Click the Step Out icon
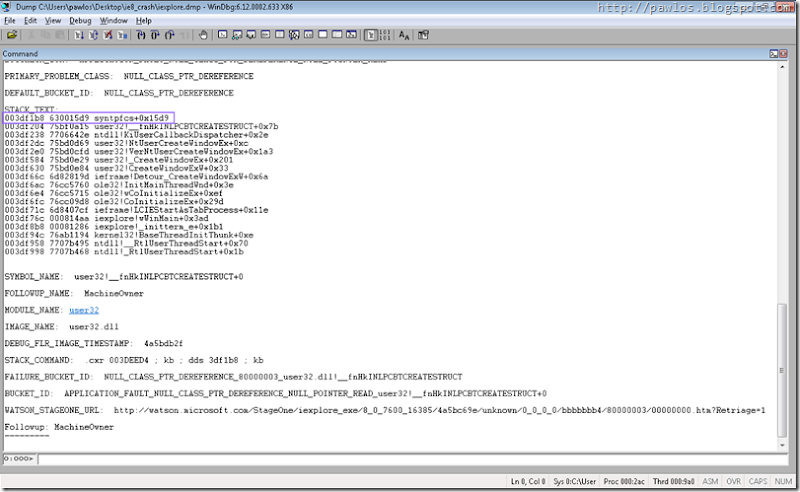The image size is (800, 492). click(x=169, y=35)
